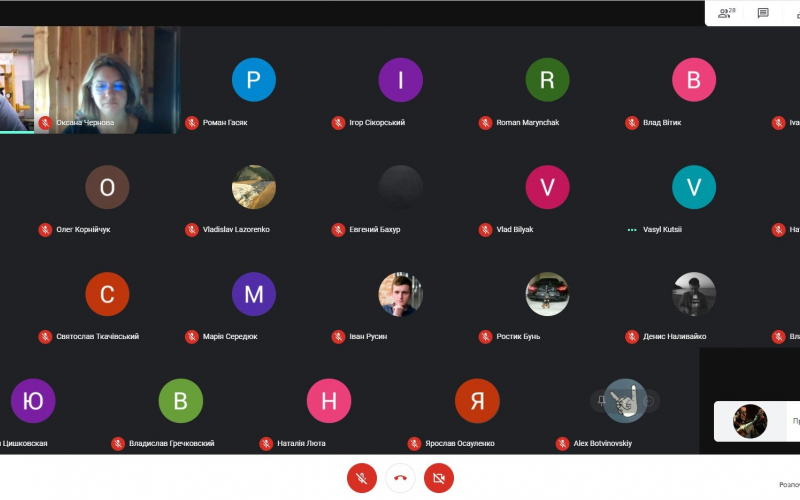Click the muted mic icon beside Ростик Бунь
Screen dimensions: 800x500
pyautogui.click(x=485, y=337)
